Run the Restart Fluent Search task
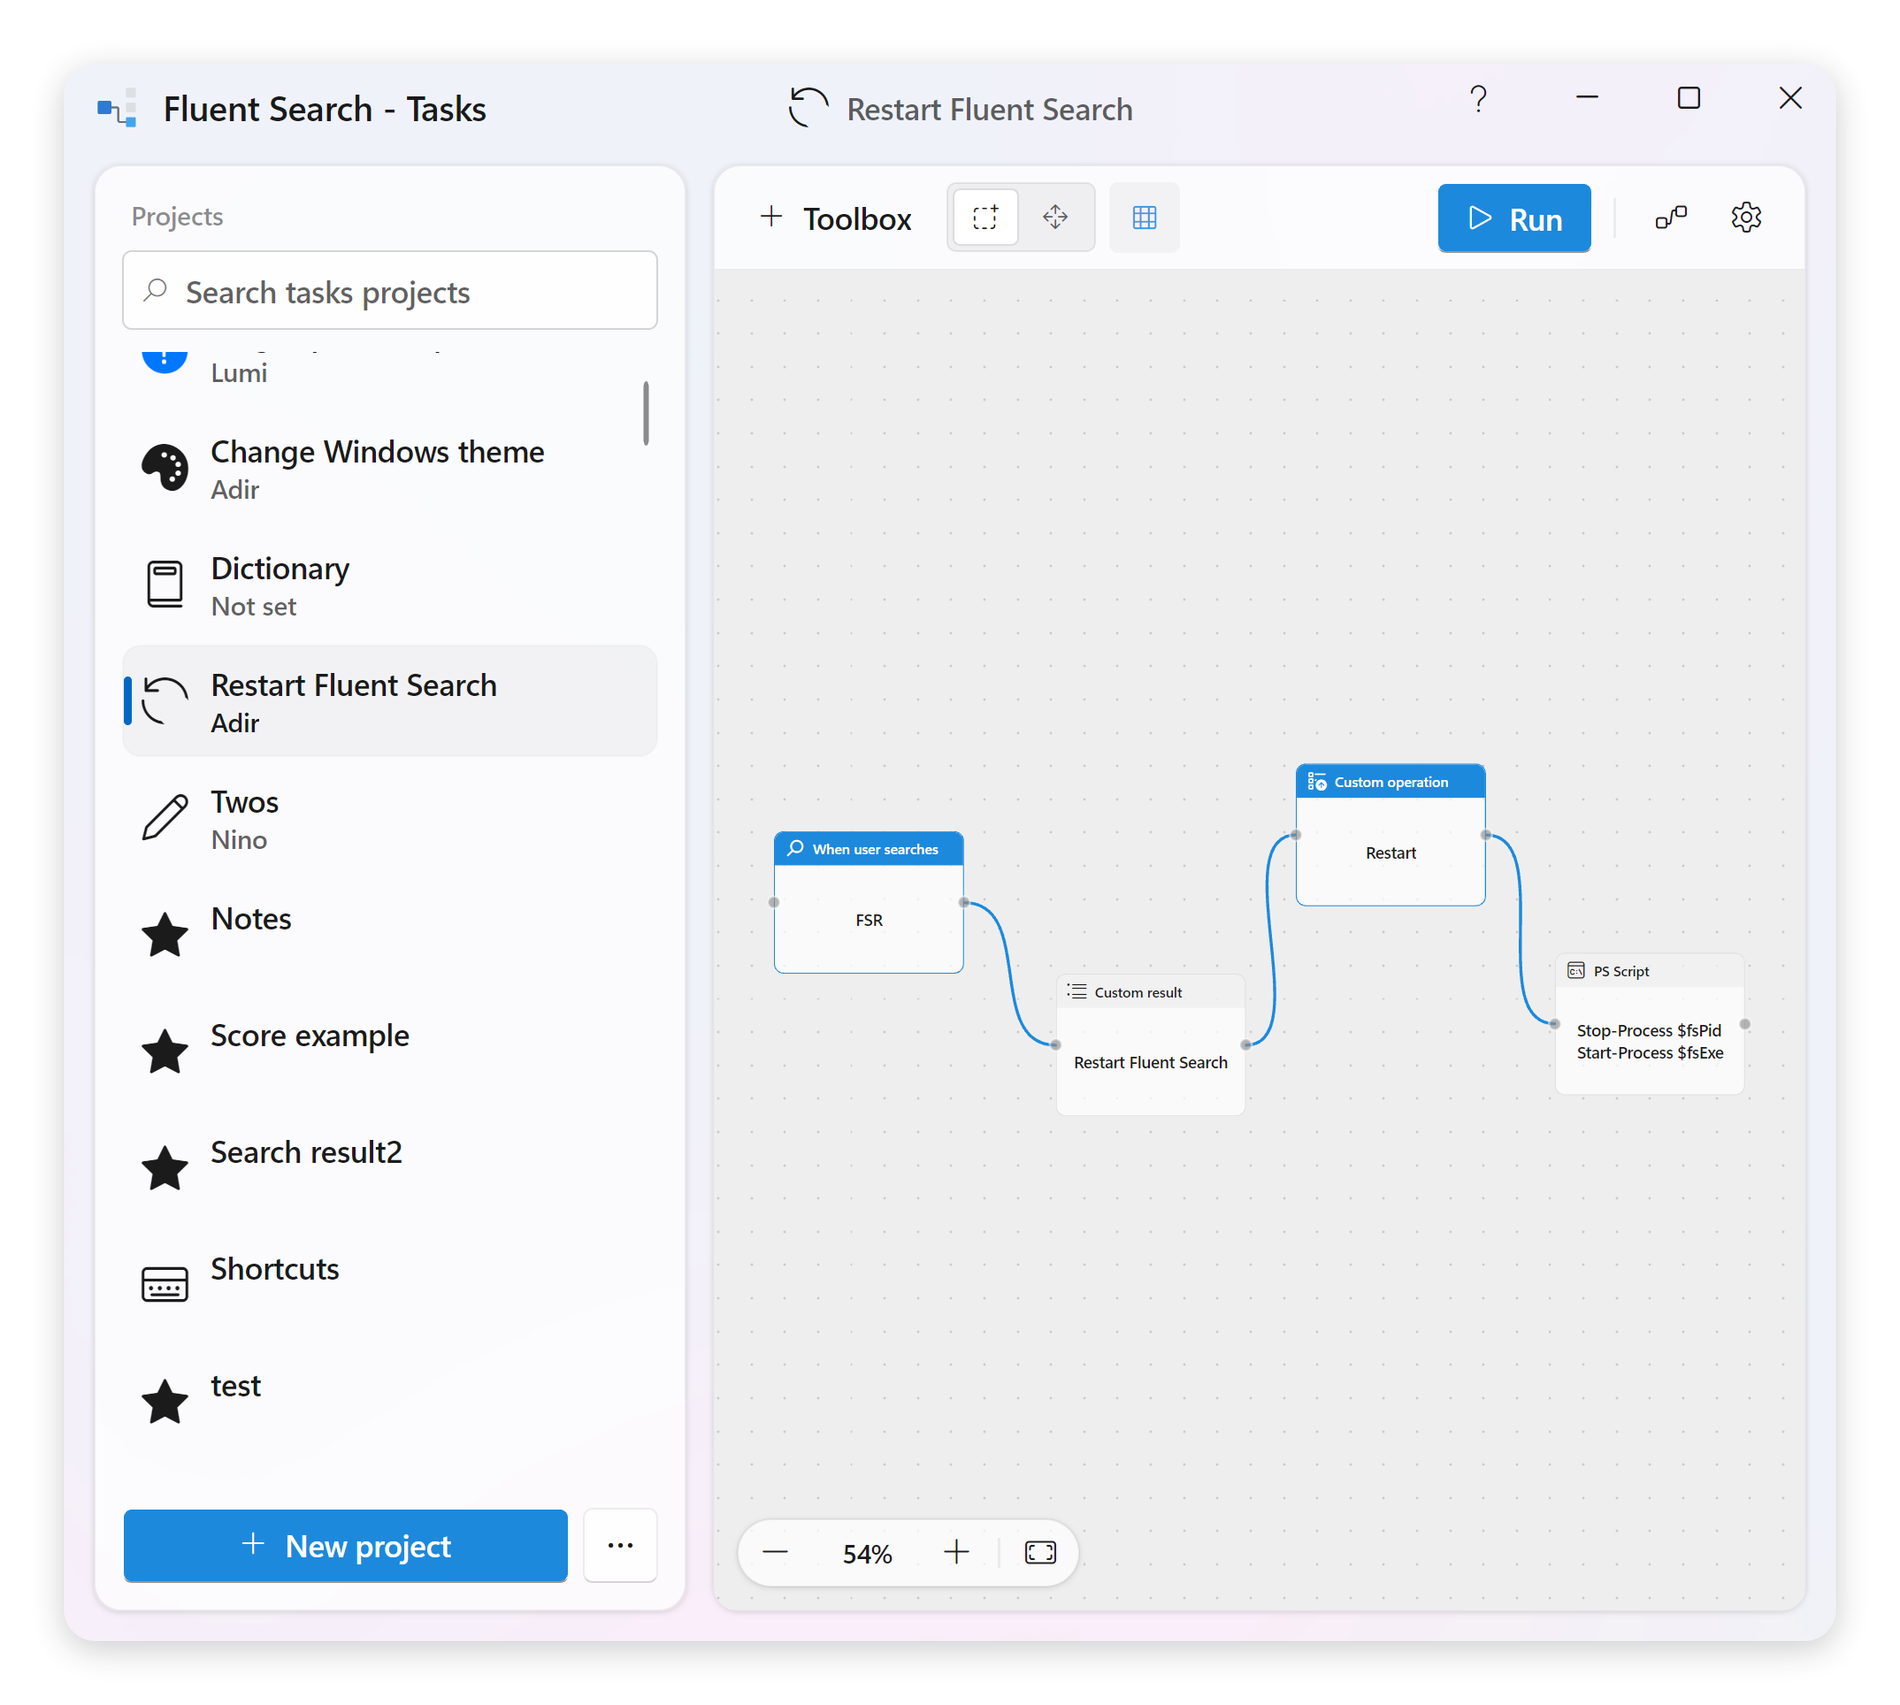 point(1513,218)
